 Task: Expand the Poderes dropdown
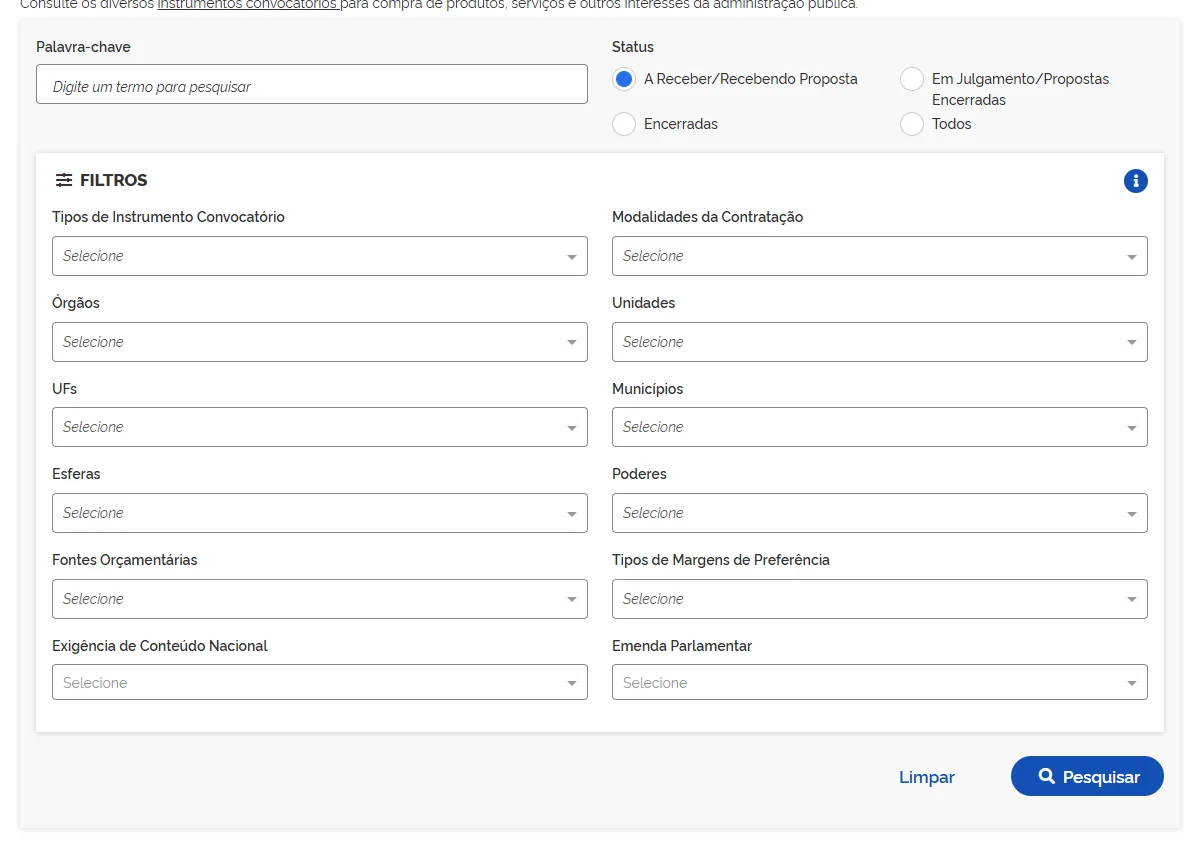(x=880, y=513)
